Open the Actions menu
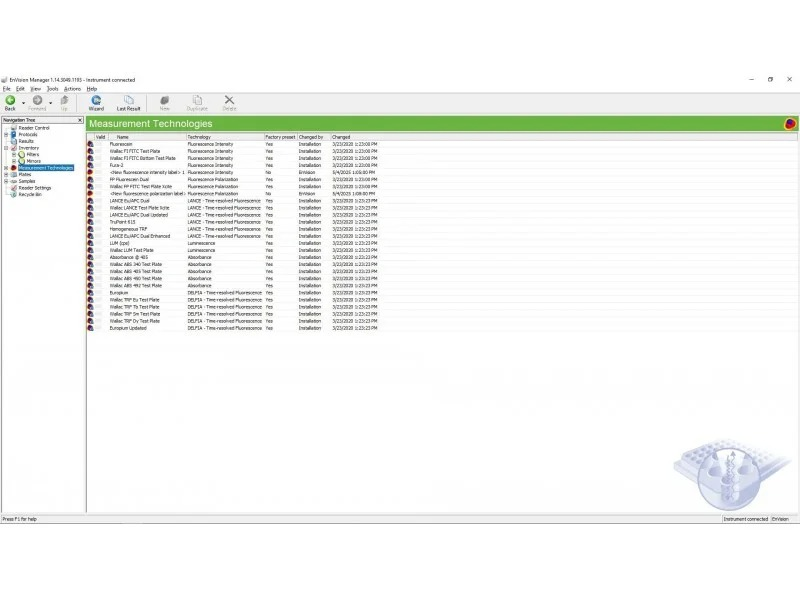The height and width of the screenshot is (600, 800). coord(72,88)
